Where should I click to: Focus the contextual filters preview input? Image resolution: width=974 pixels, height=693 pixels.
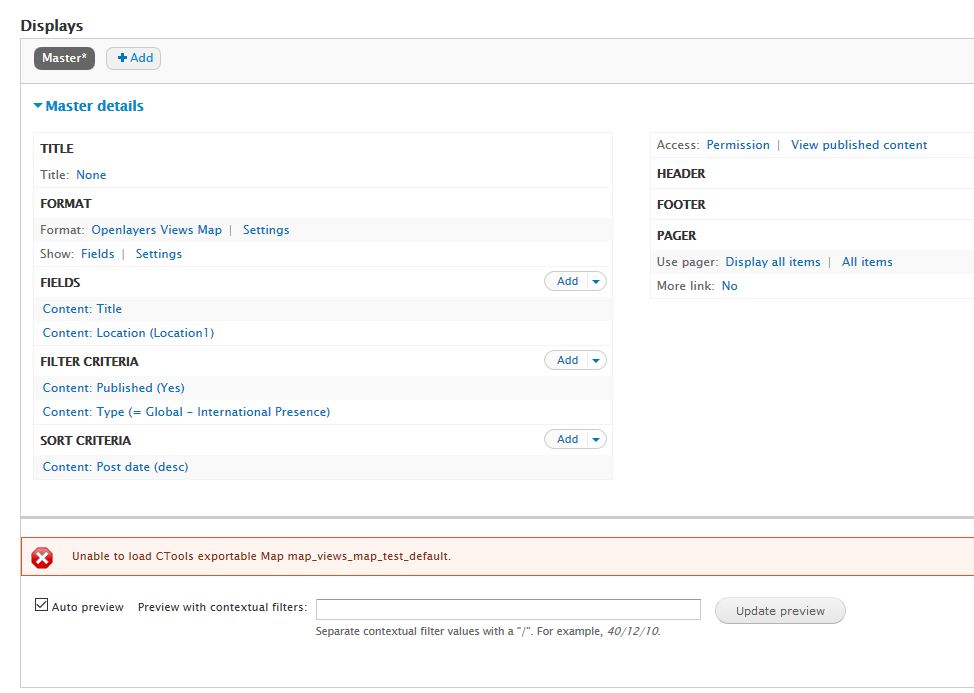point(508,609)
